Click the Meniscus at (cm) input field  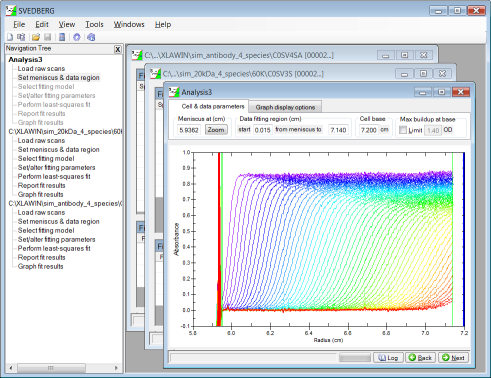[x=189, y=130]
